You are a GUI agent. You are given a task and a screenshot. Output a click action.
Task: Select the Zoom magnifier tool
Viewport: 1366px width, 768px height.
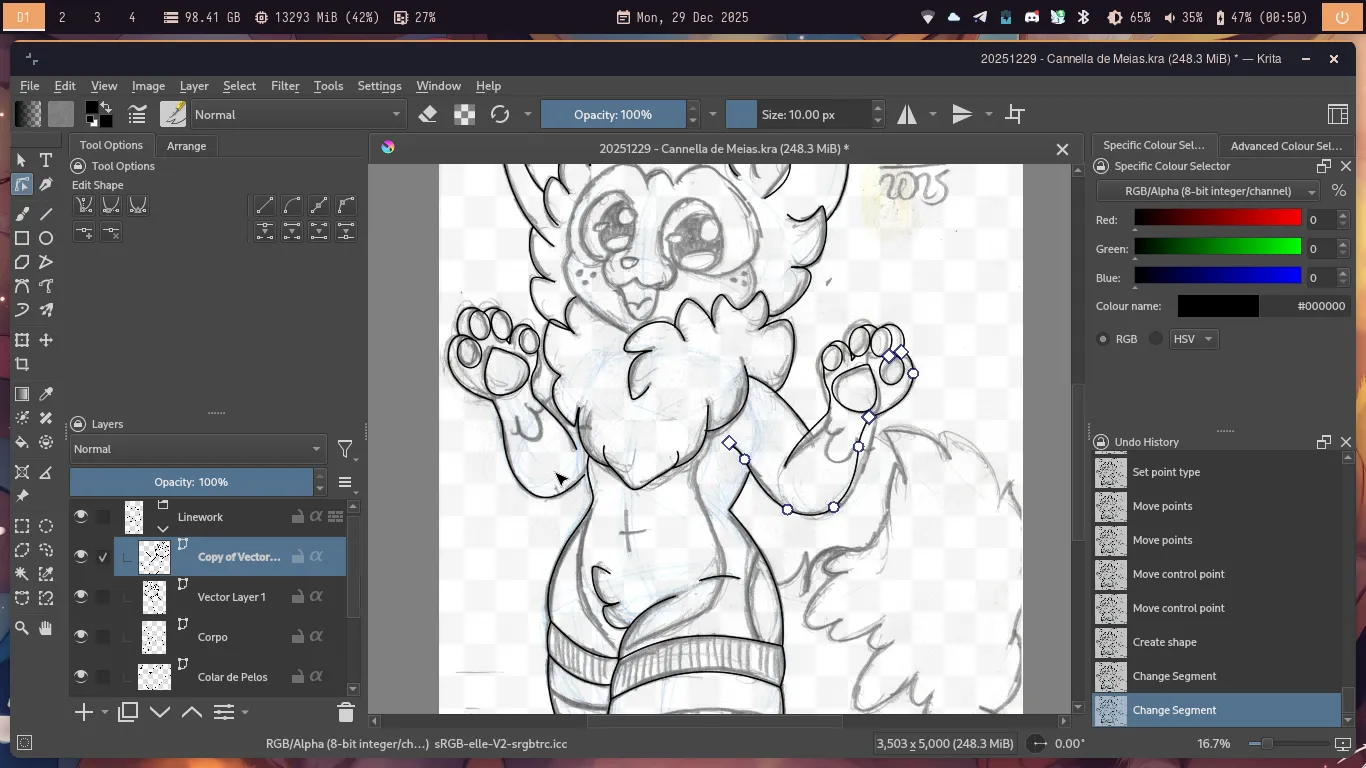pos(22,628)
